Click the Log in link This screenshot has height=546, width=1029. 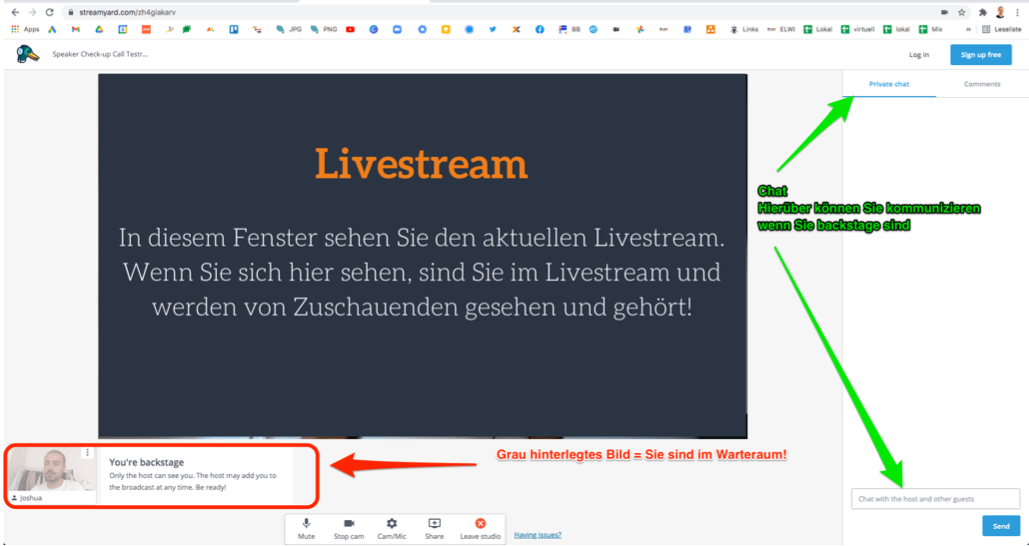coord(918,55)
